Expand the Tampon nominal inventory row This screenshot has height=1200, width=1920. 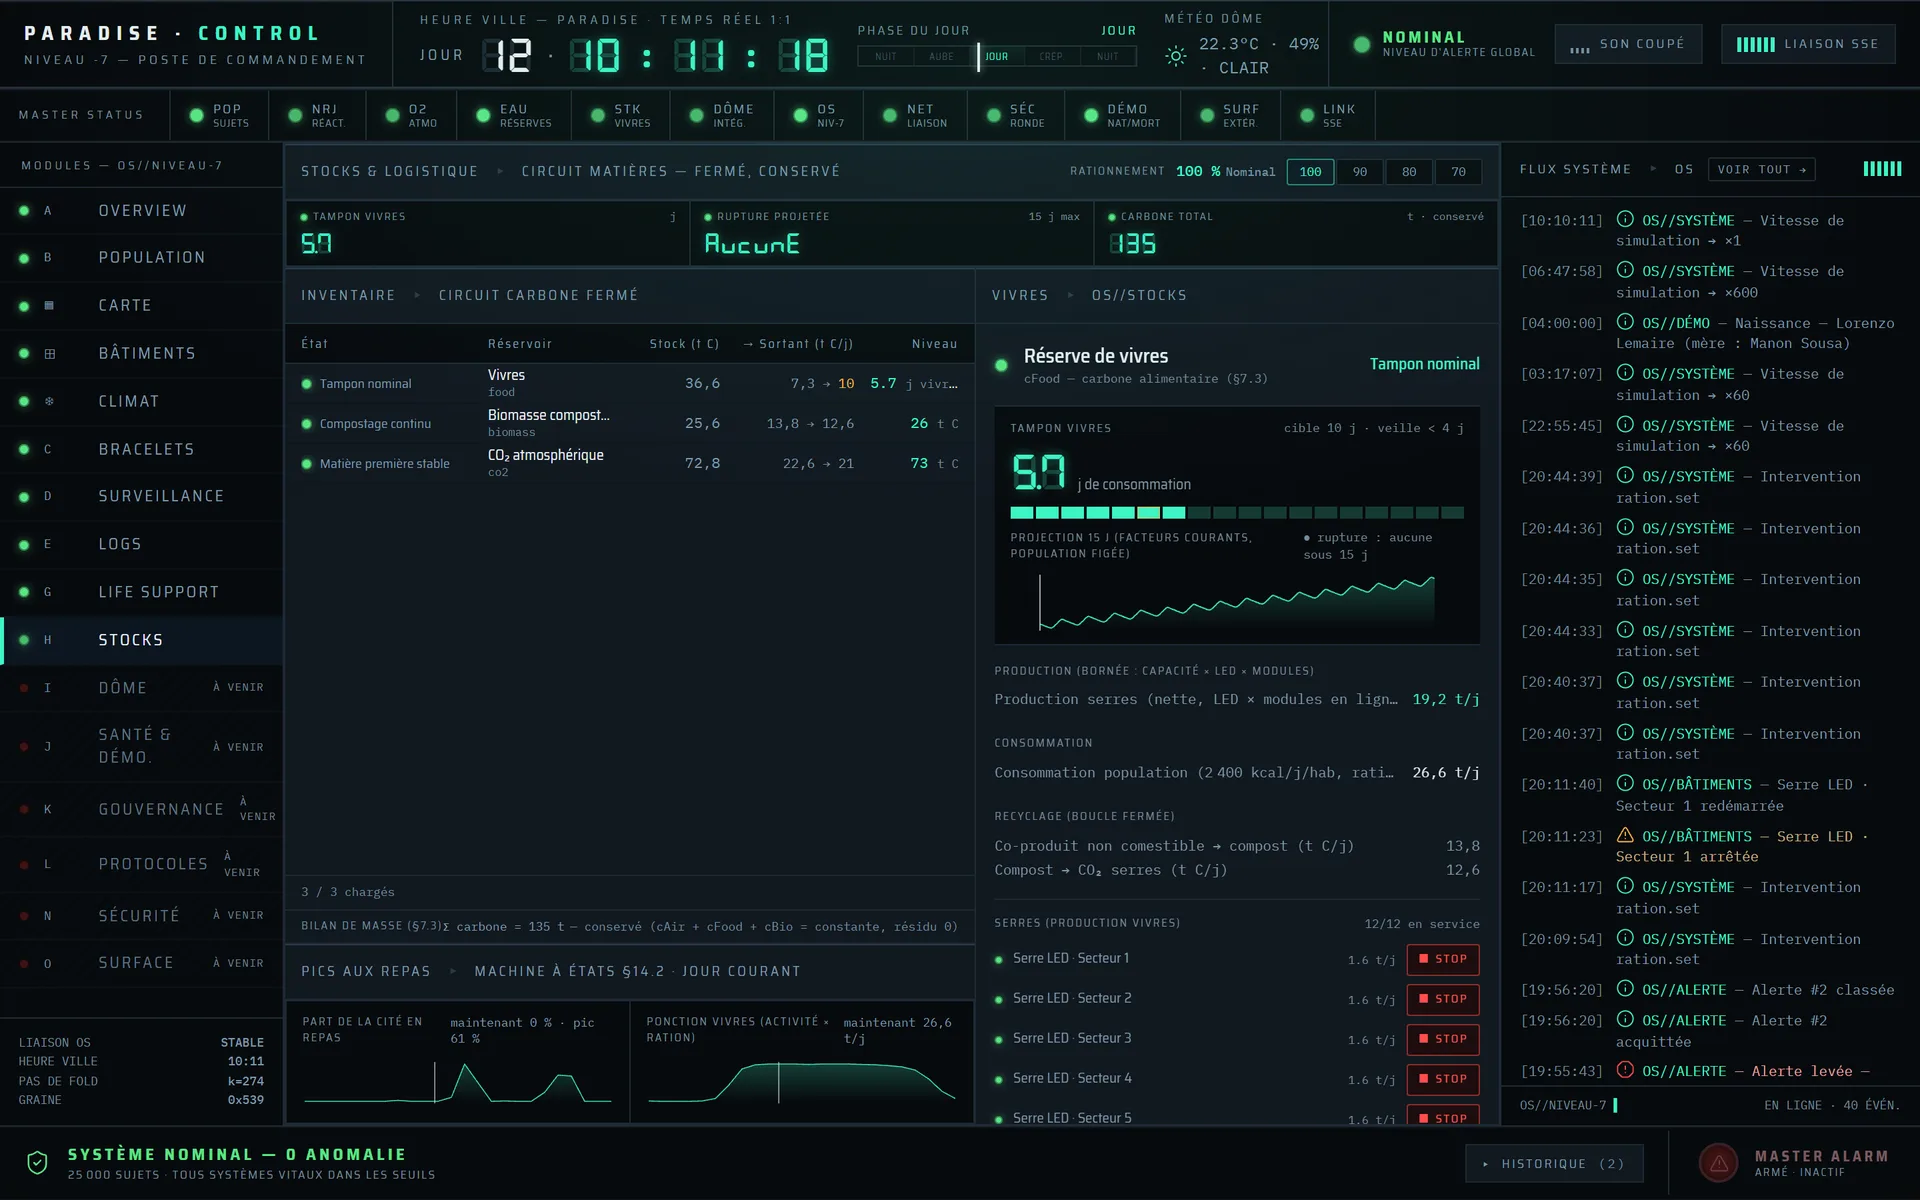[630, 383]
